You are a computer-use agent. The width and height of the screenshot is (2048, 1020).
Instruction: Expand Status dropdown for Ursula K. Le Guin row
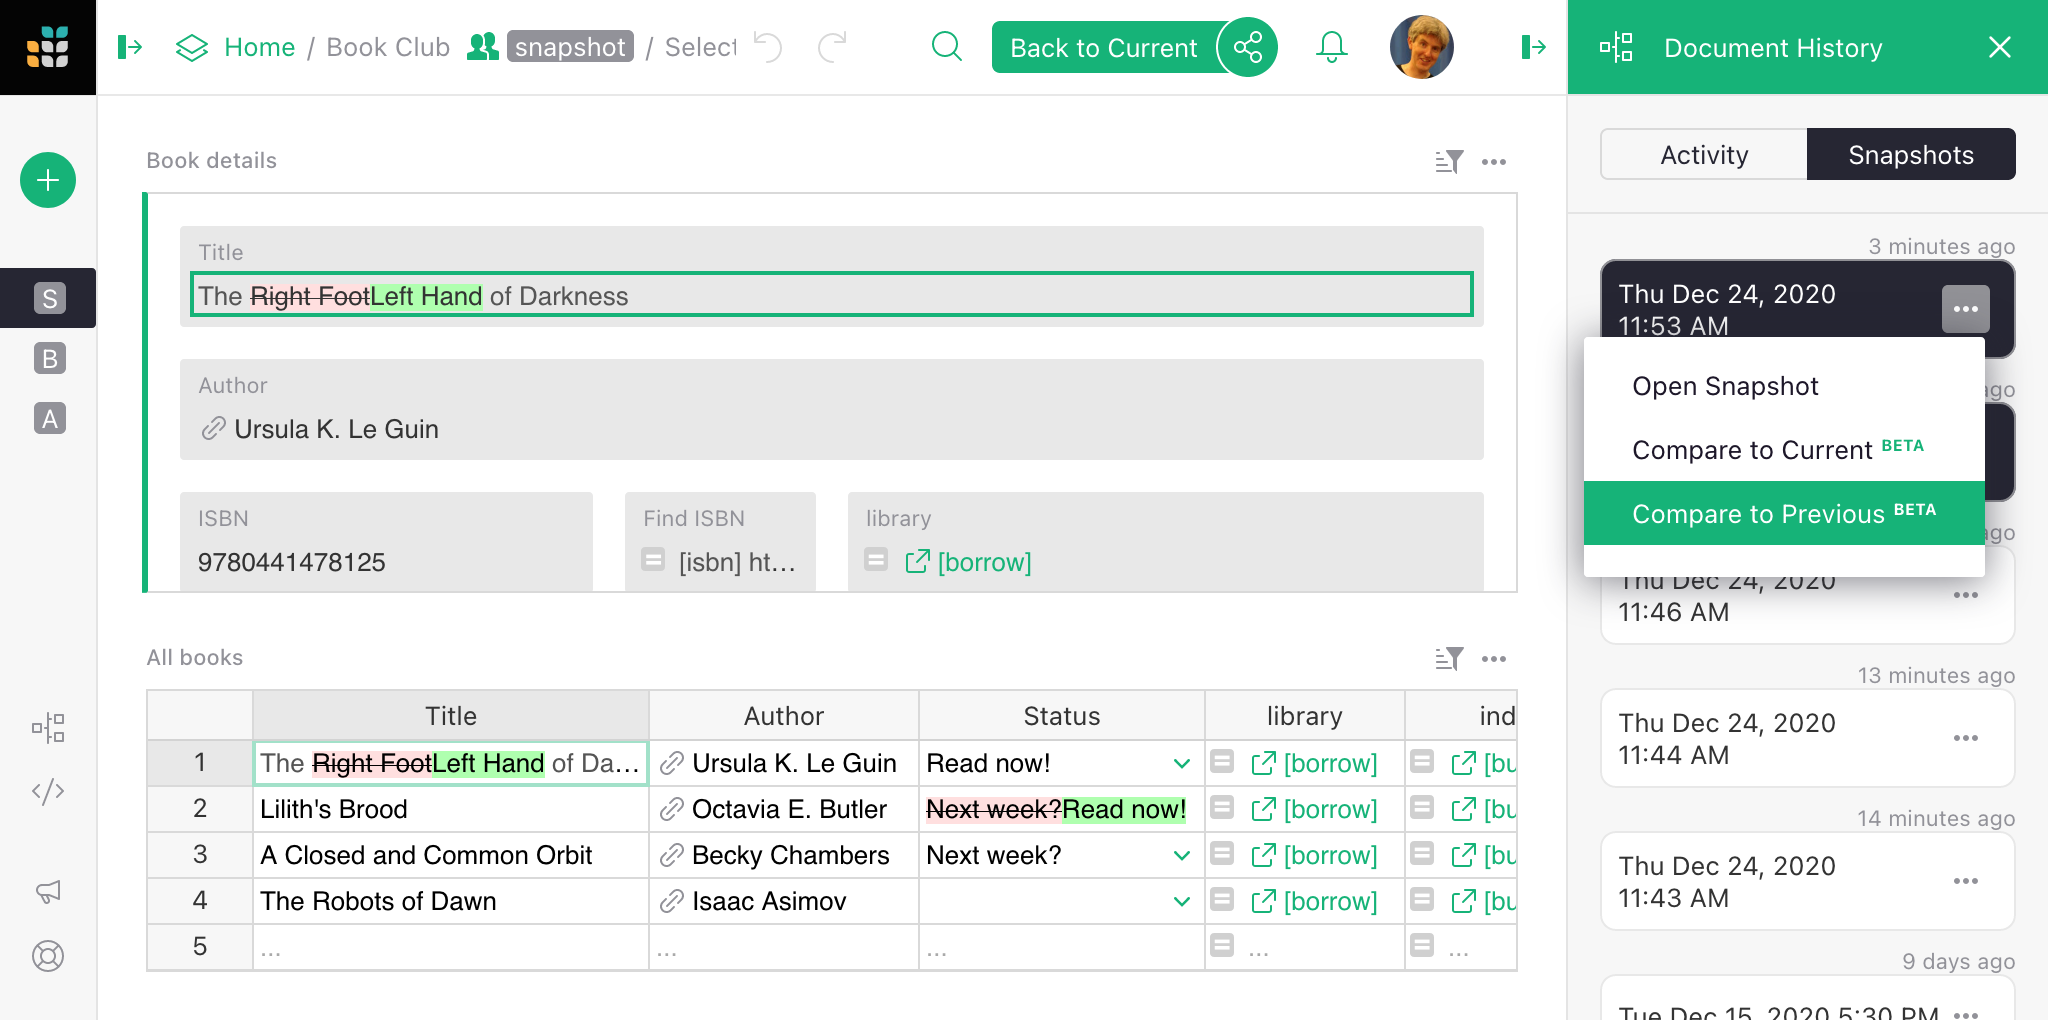pyautogui.click(x=1181, y=764)
